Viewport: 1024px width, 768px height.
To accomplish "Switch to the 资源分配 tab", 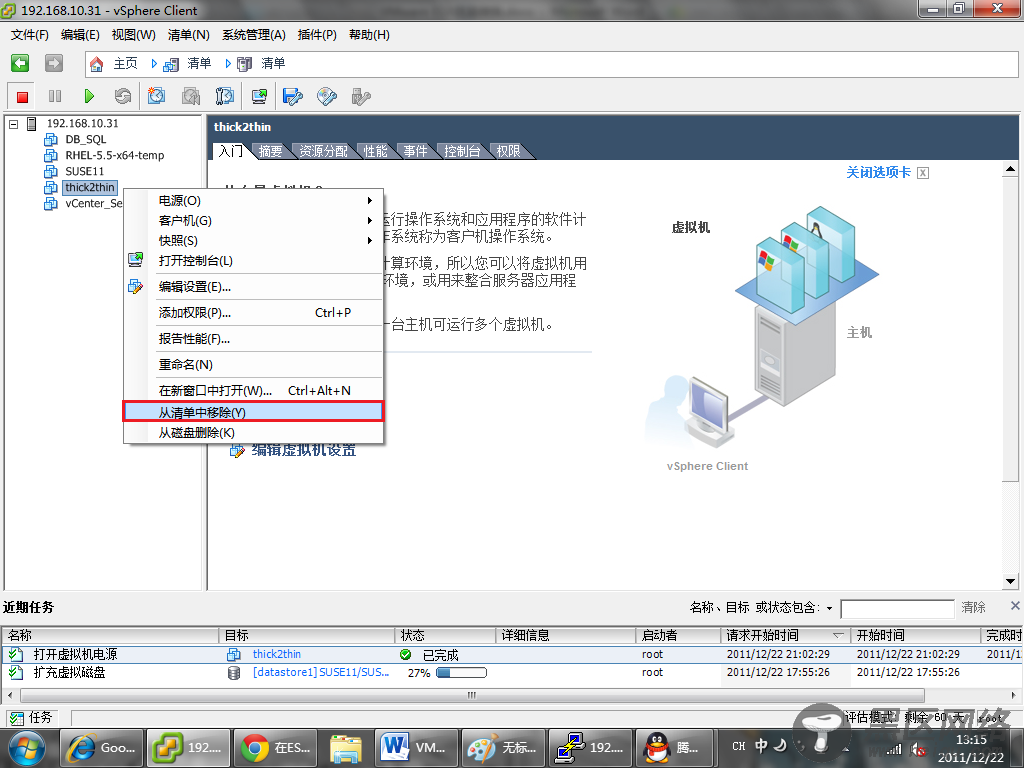I will click(323, 151).
